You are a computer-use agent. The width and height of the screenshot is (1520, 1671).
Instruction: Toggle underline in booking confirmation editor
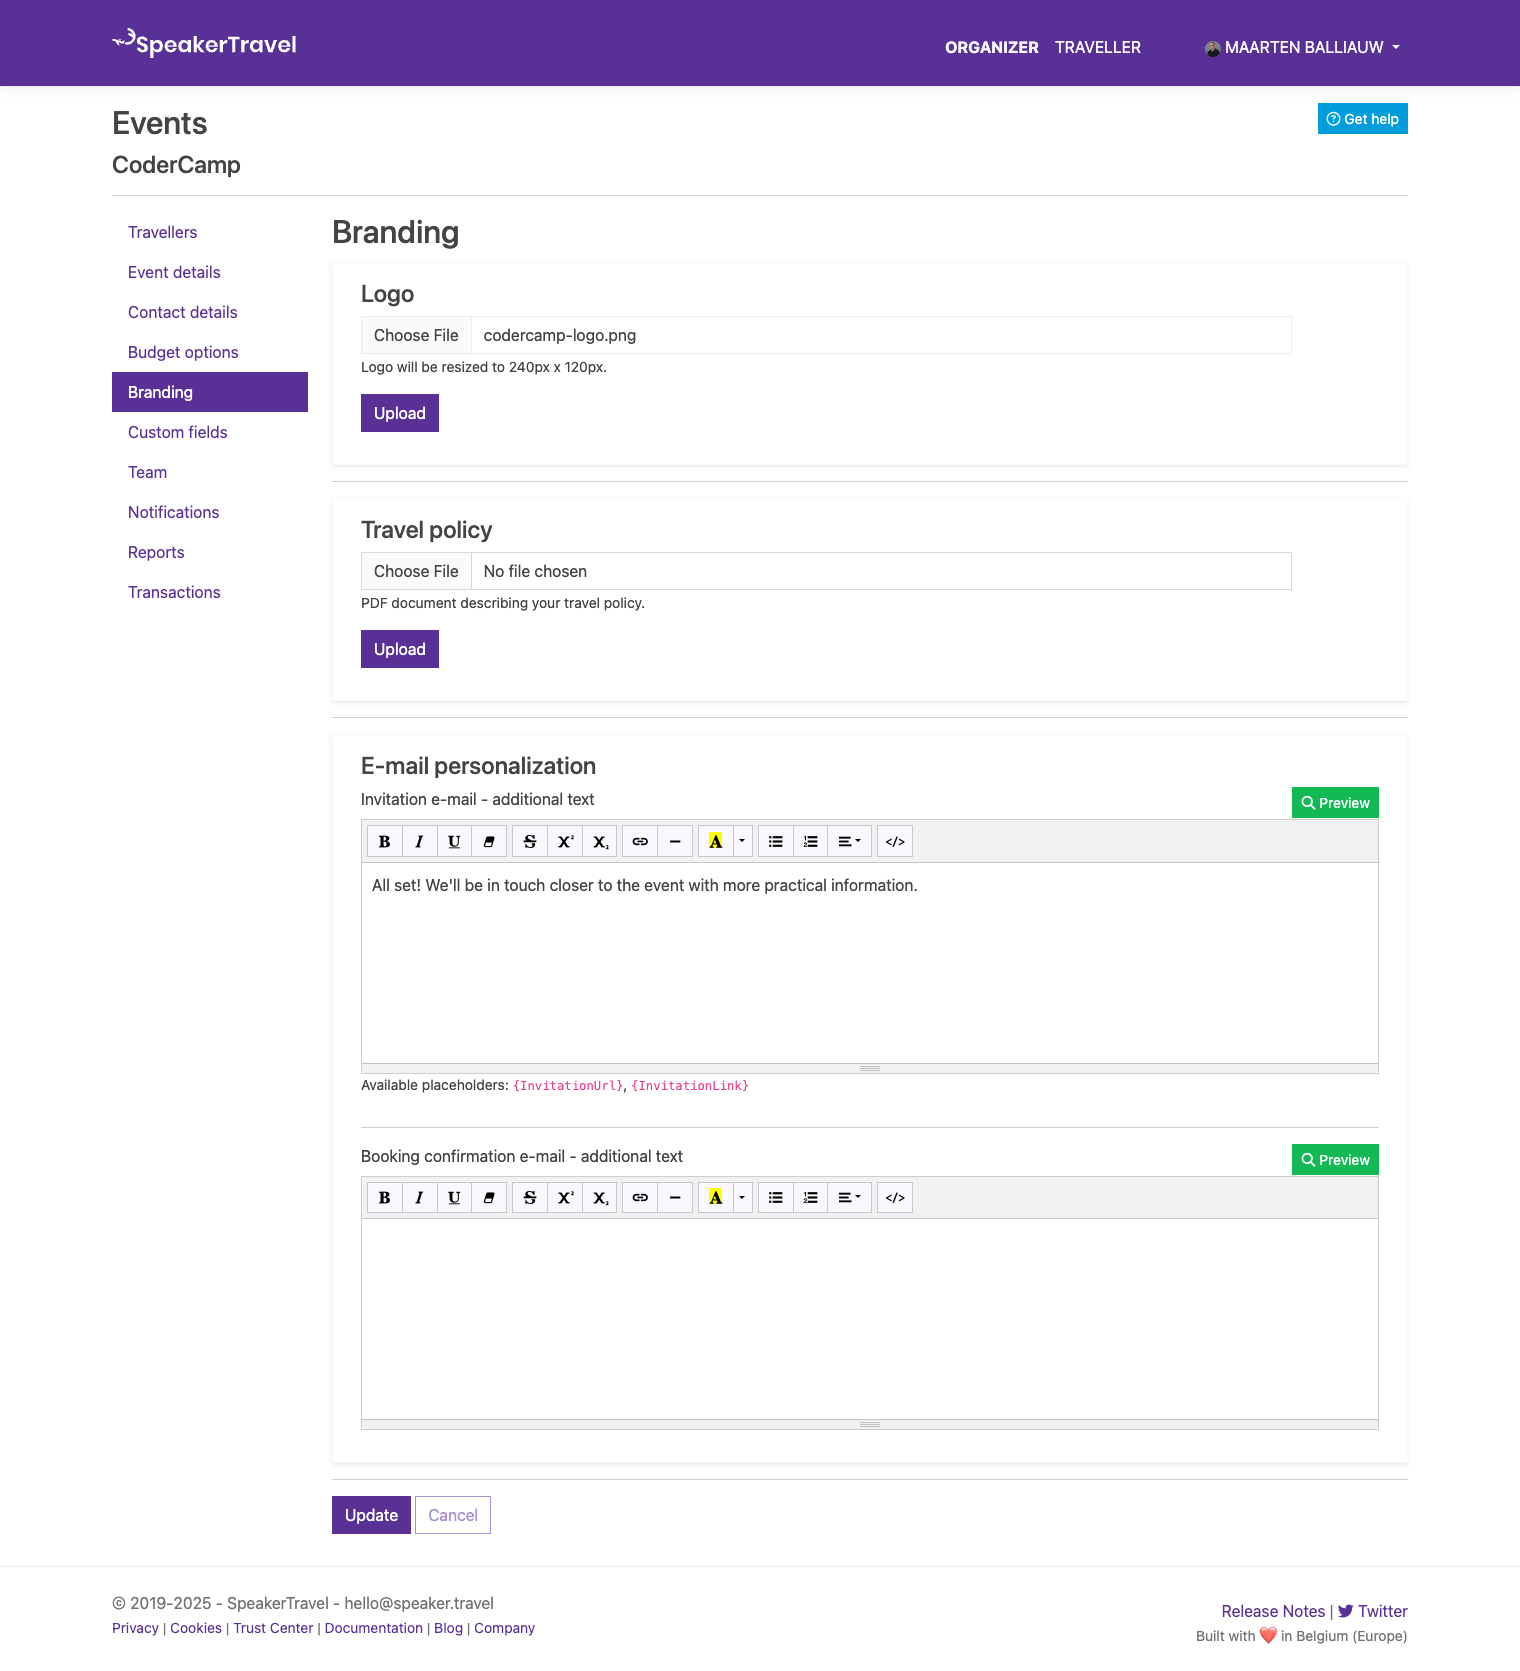pos(454,1198)
